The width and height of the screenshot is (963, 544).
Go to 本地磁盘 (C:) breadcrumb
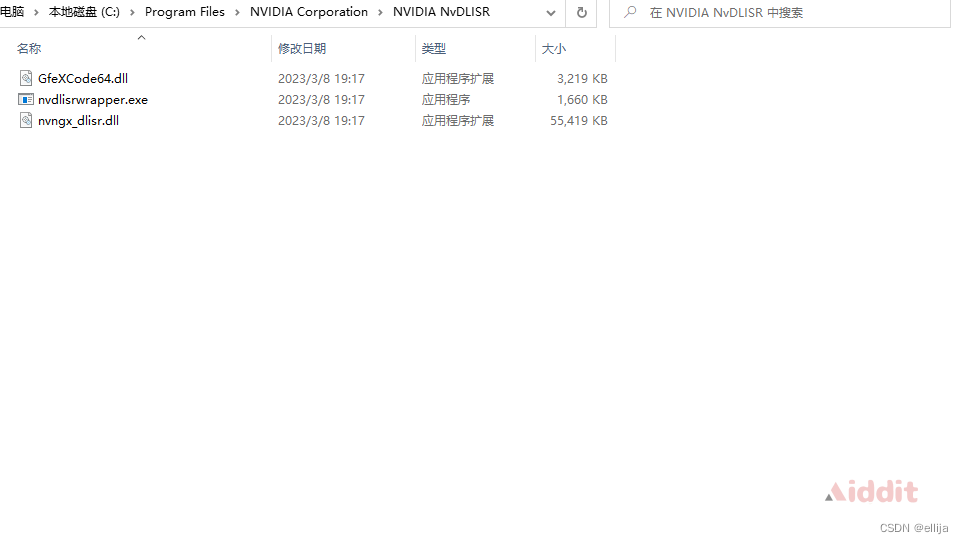tap(84, 12)
